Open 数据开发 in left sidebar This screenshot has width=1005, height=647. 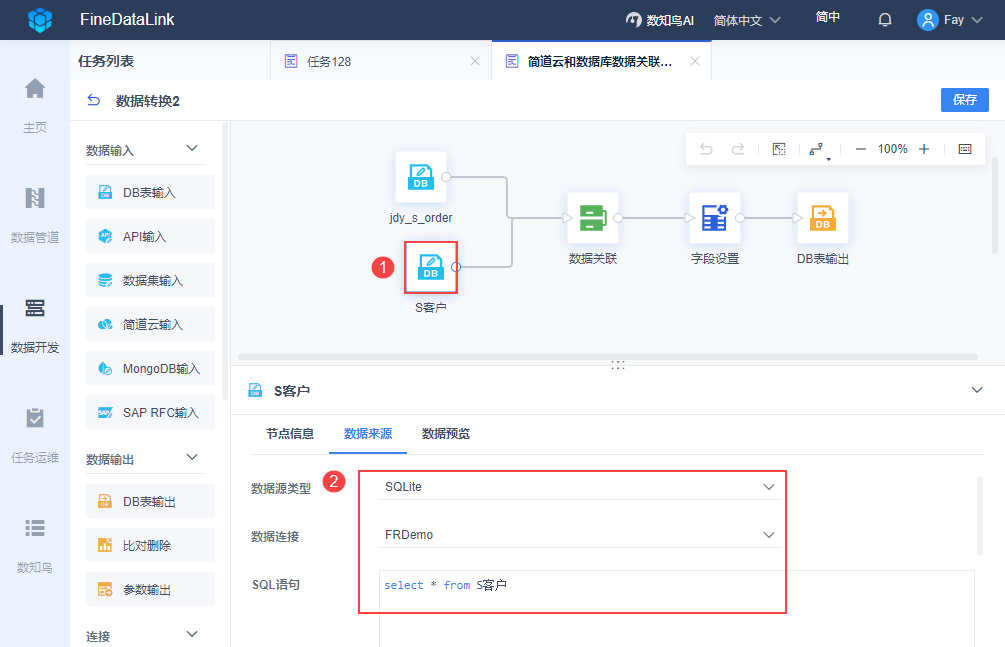point(35,326)
